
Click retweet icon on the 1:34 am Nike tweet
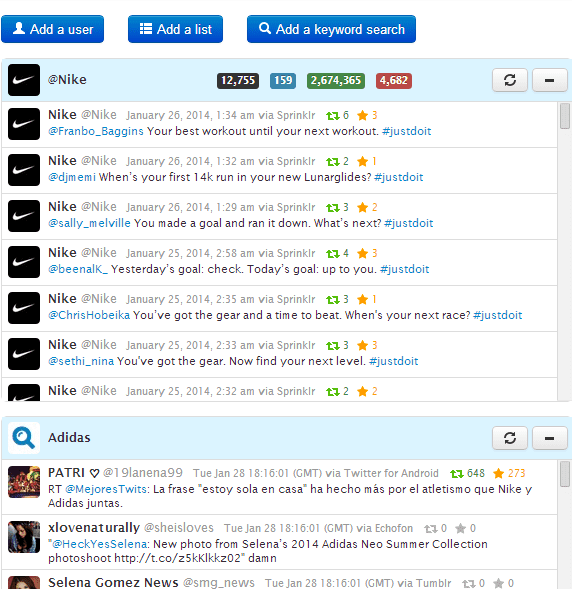coord(333,116)
